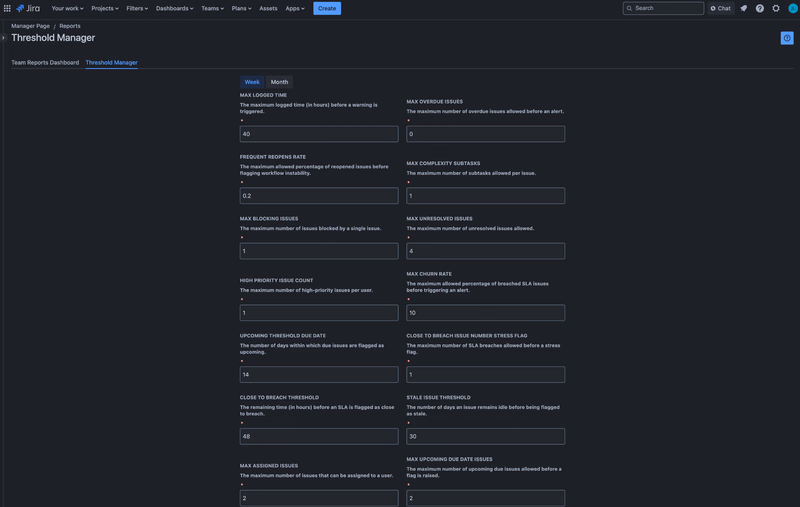Open the help question mark icon
The width and height of the screenshot is (800, 507).
point(760,8)
